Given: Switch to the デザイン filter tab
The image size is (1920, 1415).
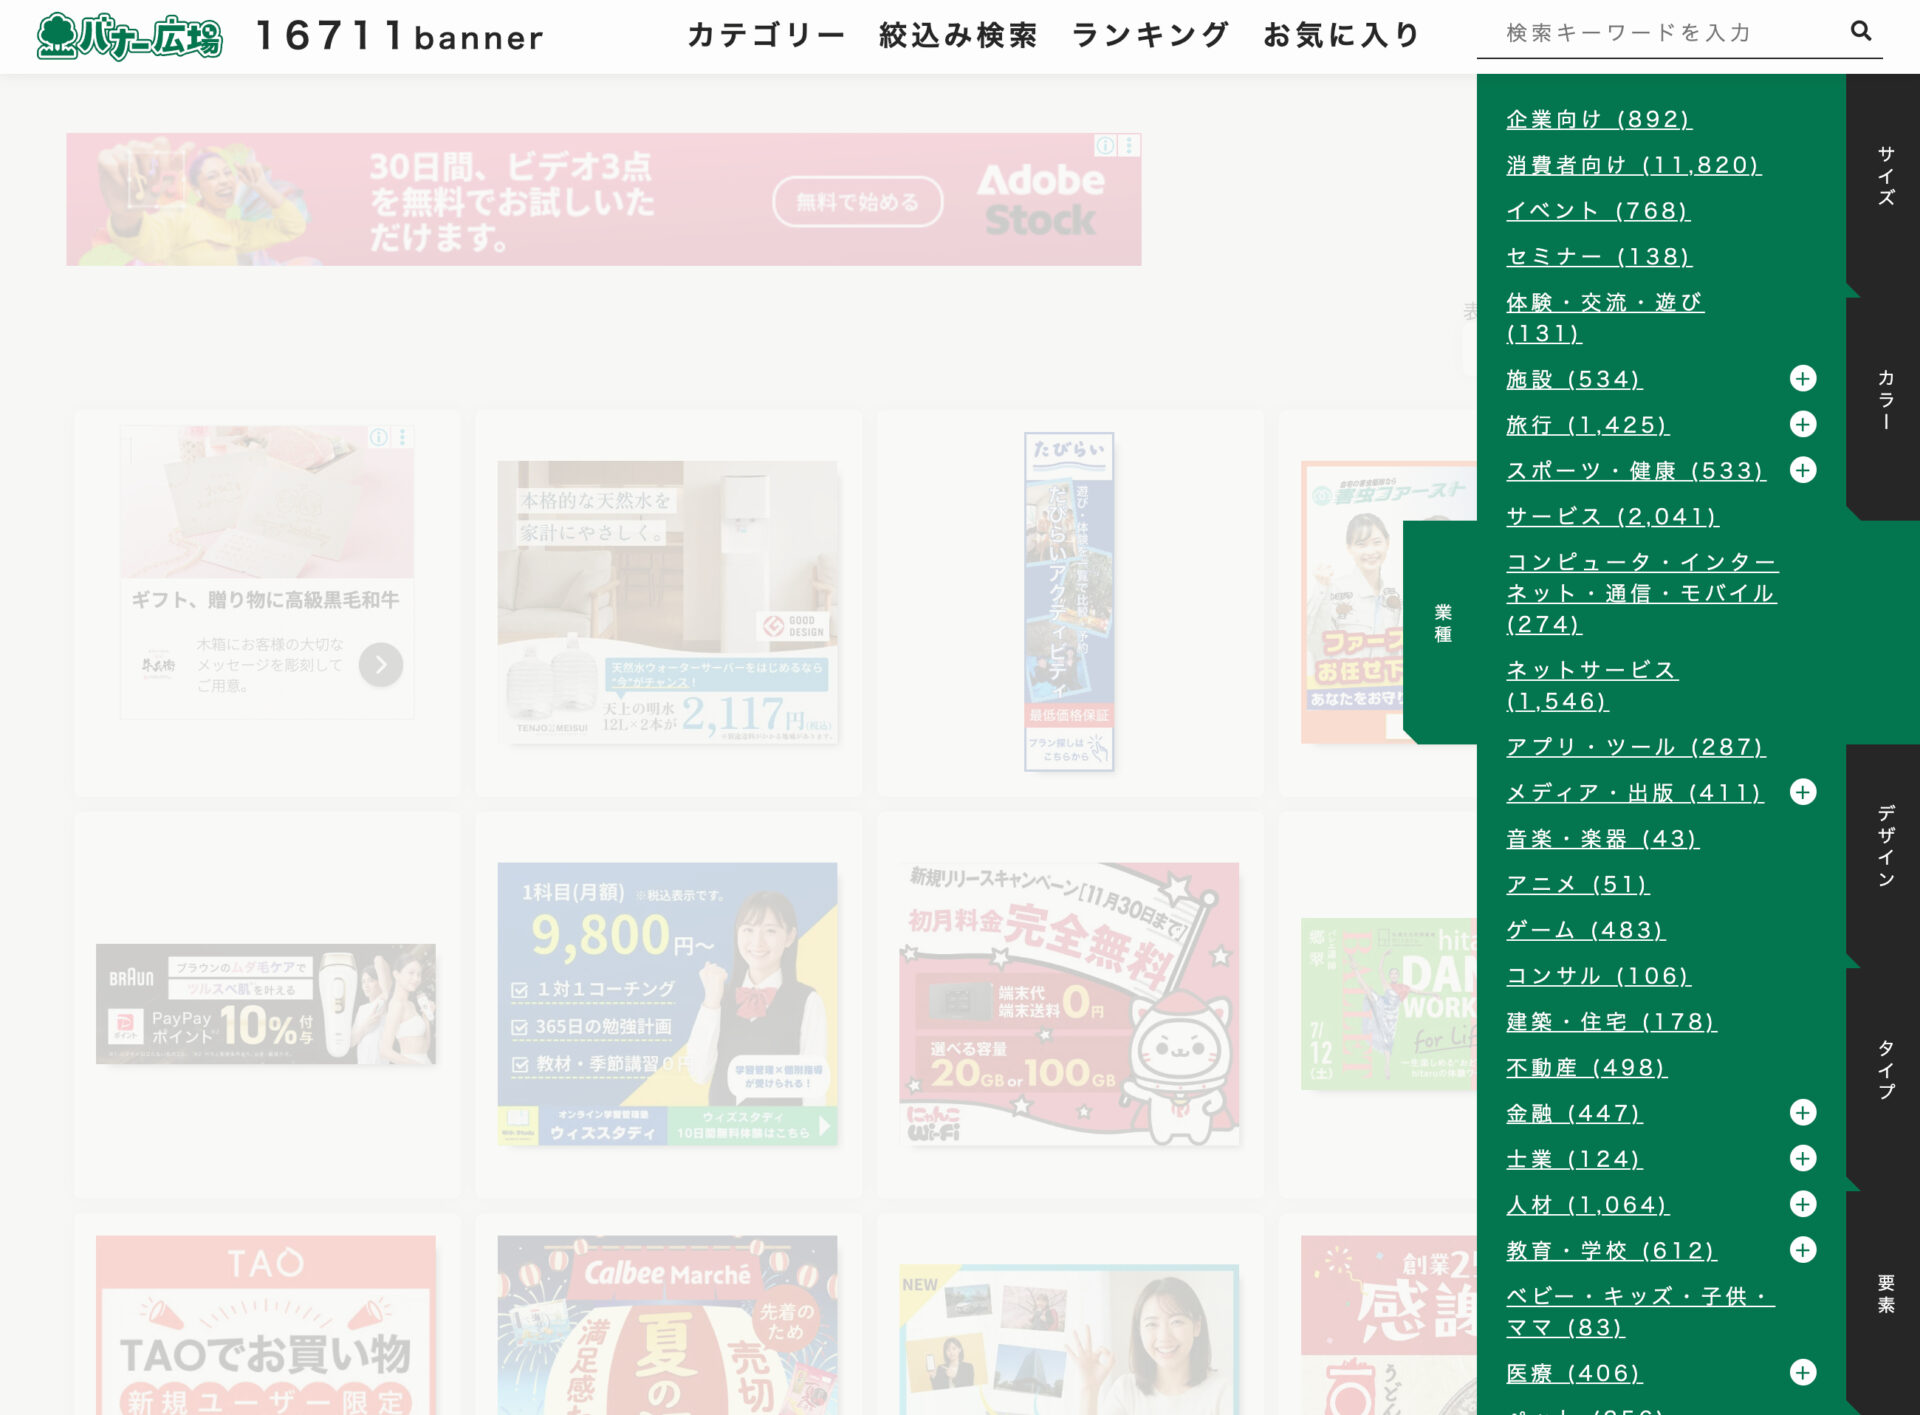Looking at the screenshot, I should tap(1884, 846).
